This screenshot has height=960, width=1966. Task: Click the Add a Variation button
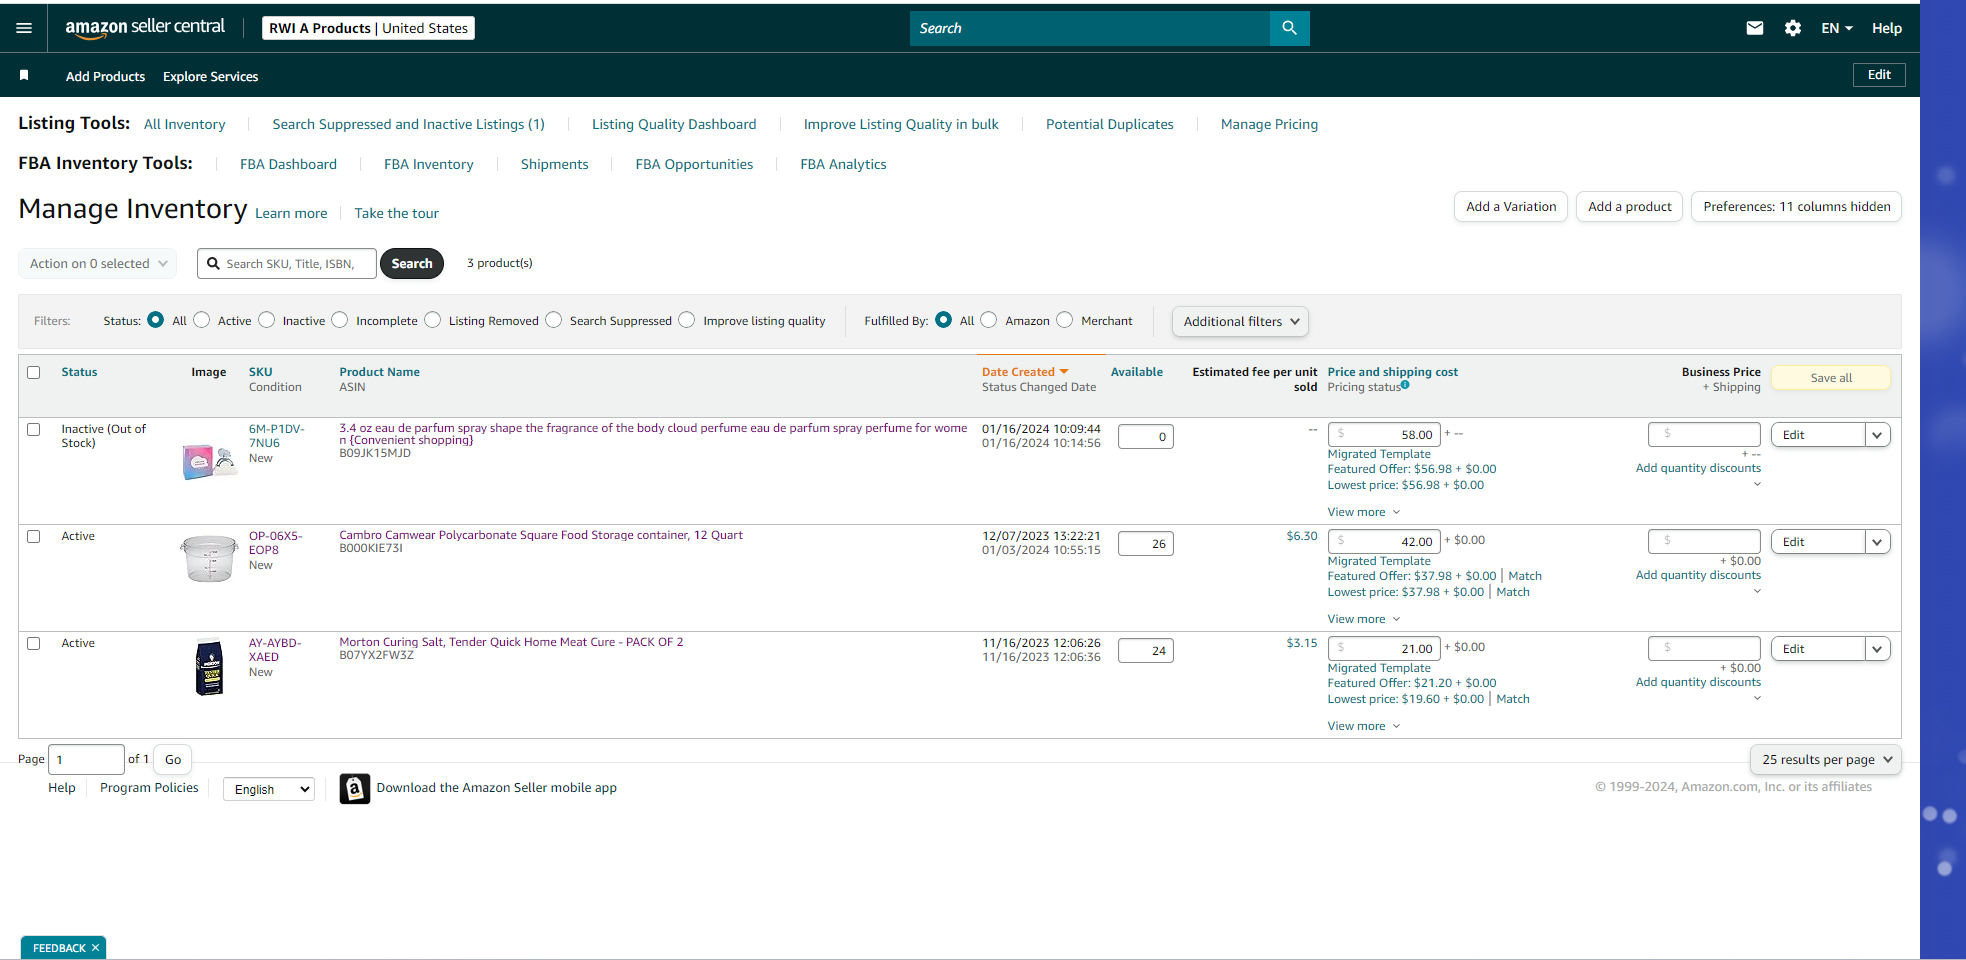1511,207
